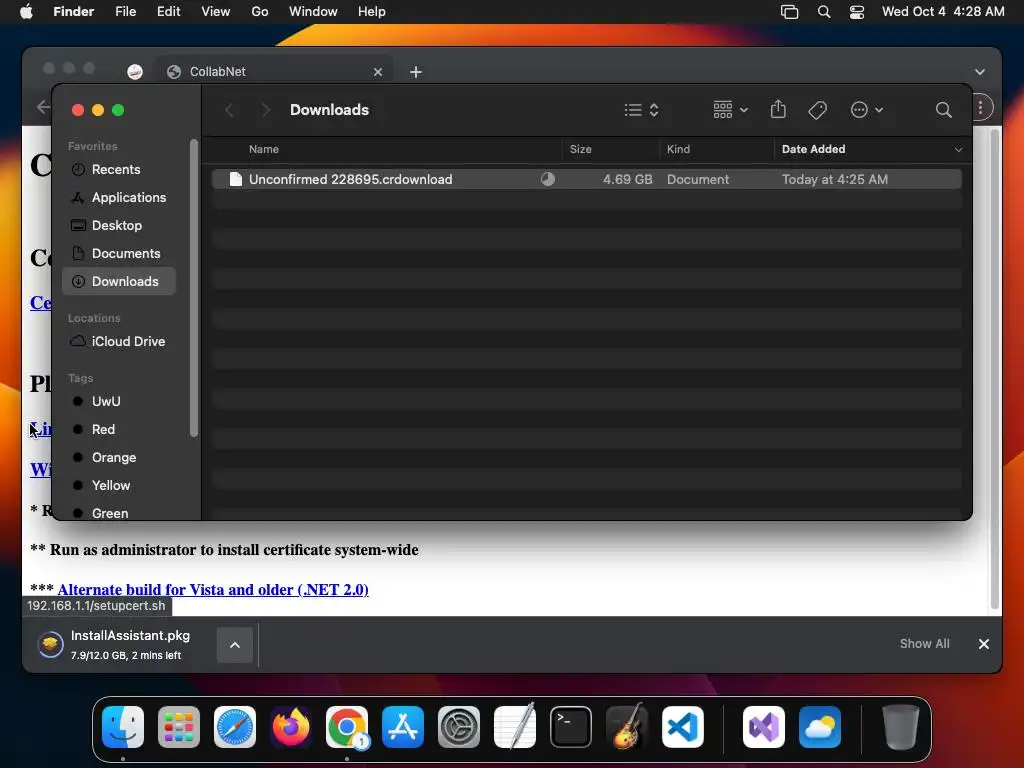Select the CollabNet tab in Chrome
Image resolution: width=1024 pixels, height=768 pixels.
(274, 72)
